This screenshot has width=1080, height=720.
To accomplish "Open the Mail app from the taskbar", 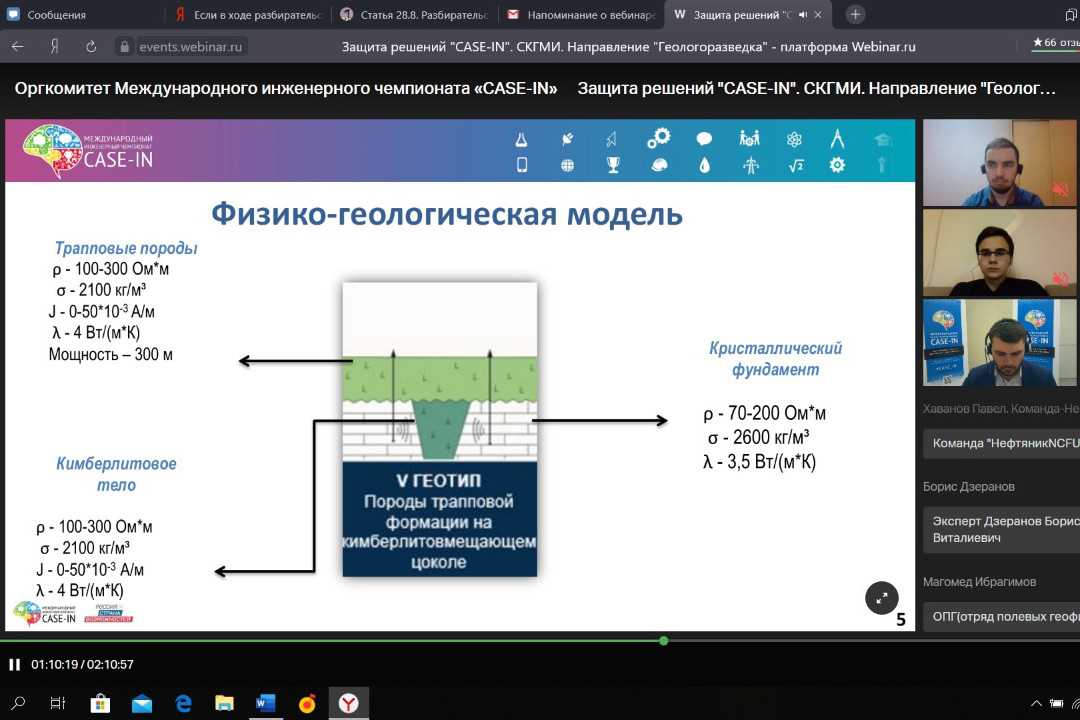I will coord(142,703).
